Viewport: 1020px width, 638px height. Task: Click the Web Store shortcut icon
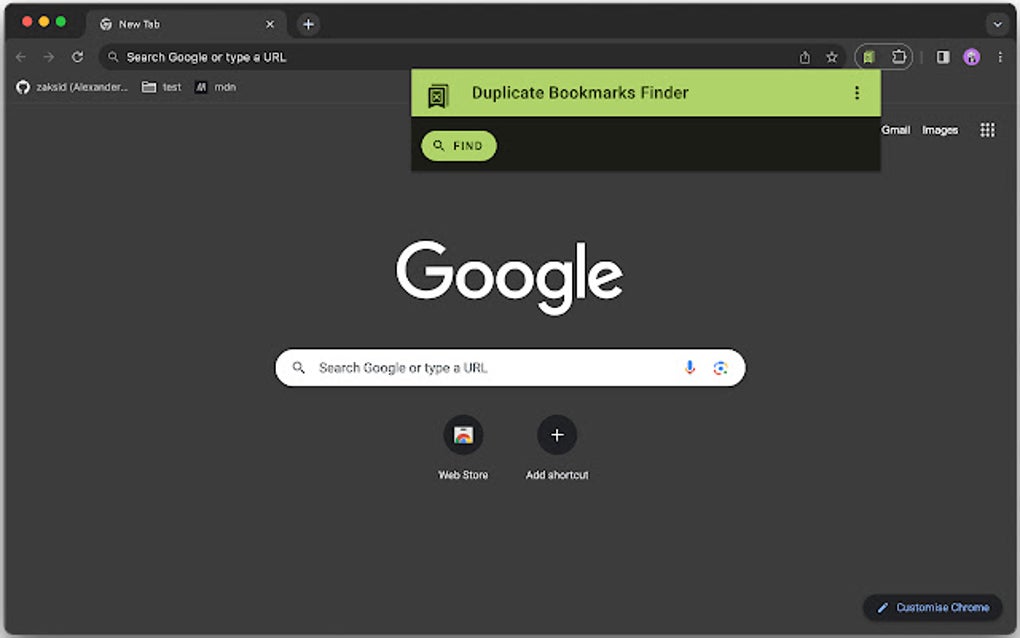click(x=463, y=435)
